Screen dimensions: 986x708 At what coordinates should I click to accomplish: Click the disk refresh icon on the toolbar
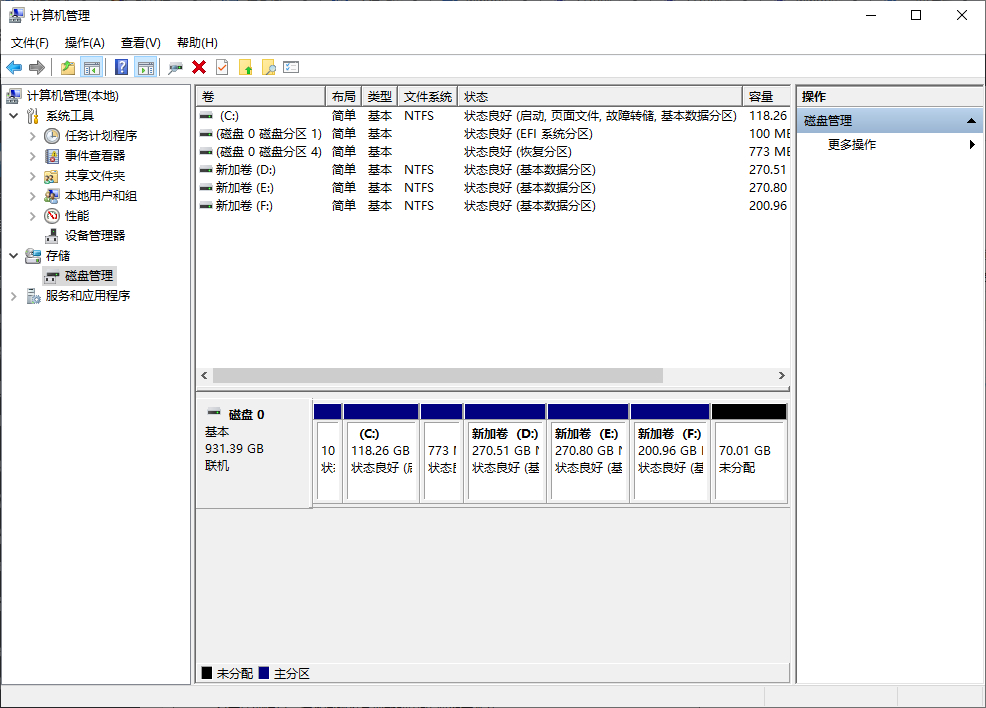point(176,67)
